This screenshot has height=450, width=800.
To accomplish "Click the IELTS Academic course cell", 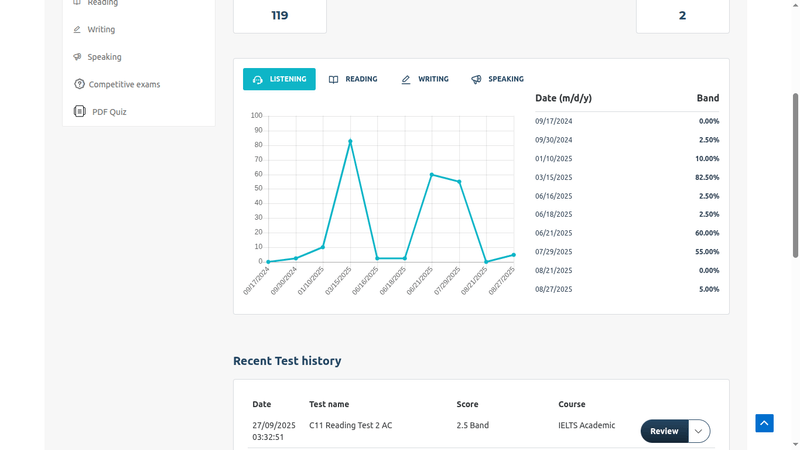I will pos(587,425).
